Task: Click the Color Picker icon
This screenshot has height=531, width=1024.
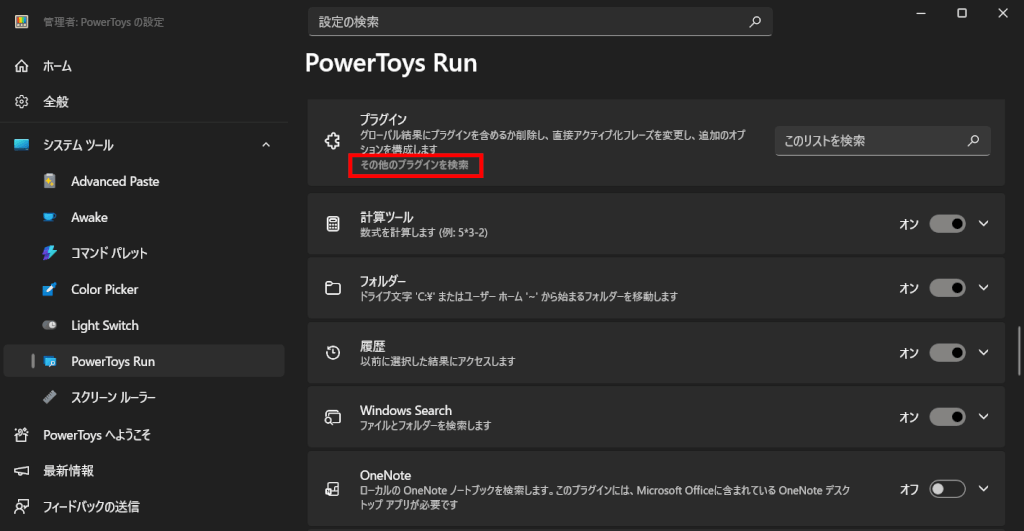Action: [x=50, y=289]
